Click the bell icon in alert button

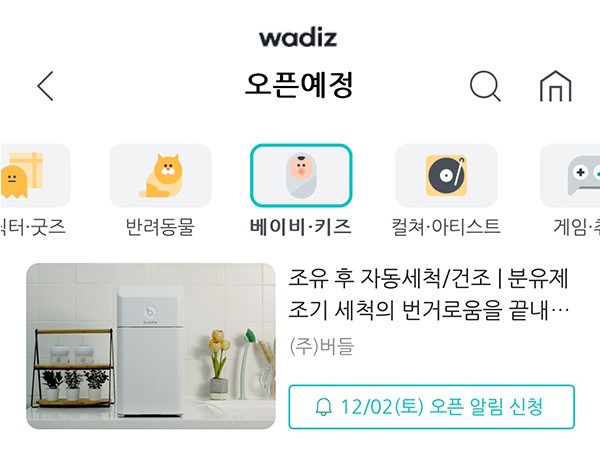[x=323, y=407]
